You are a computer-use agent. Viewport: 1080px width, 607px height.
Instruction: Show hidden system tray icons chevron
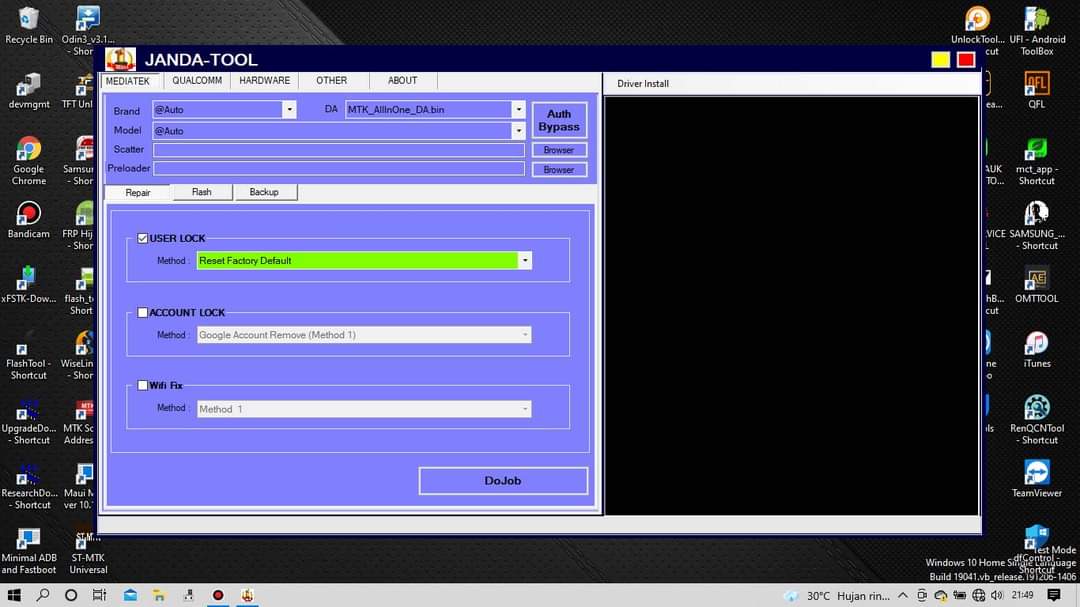click(x=902, y=595)
